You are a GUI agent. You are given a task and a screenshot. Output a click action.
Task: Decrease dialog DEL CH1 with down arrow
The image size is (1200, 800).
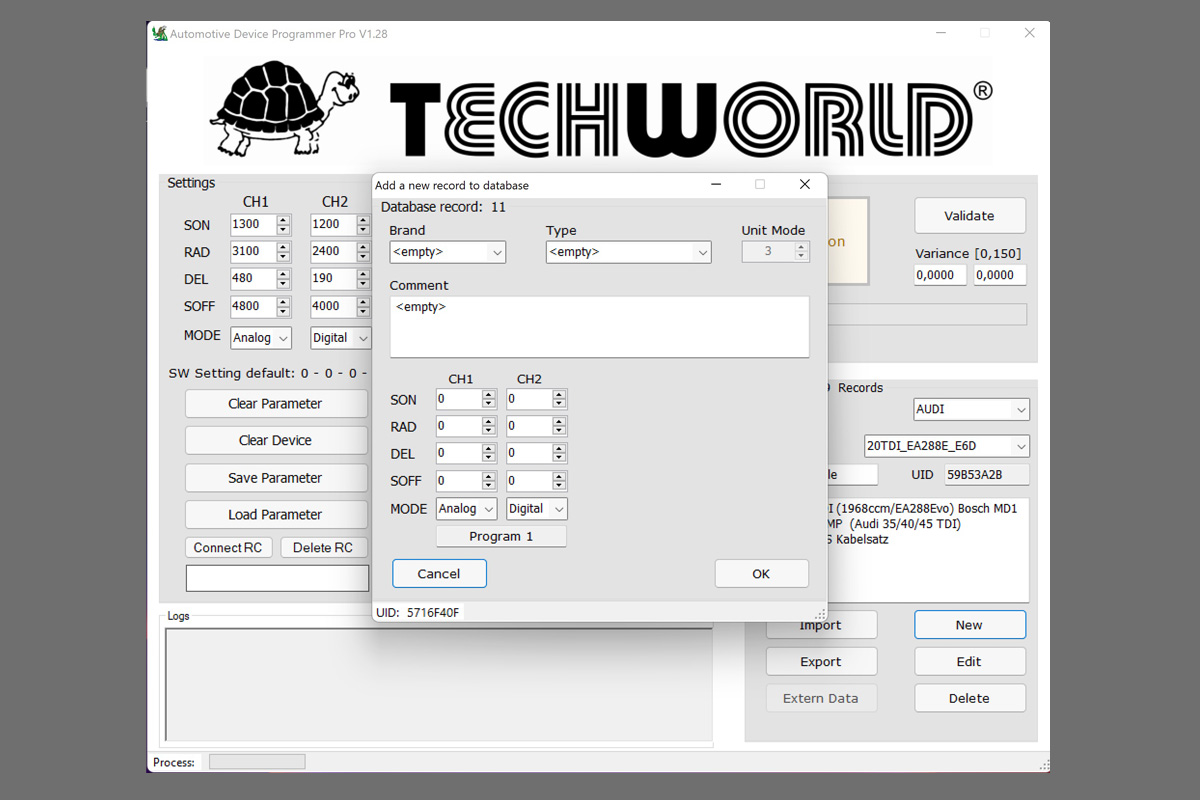point(489,459)
